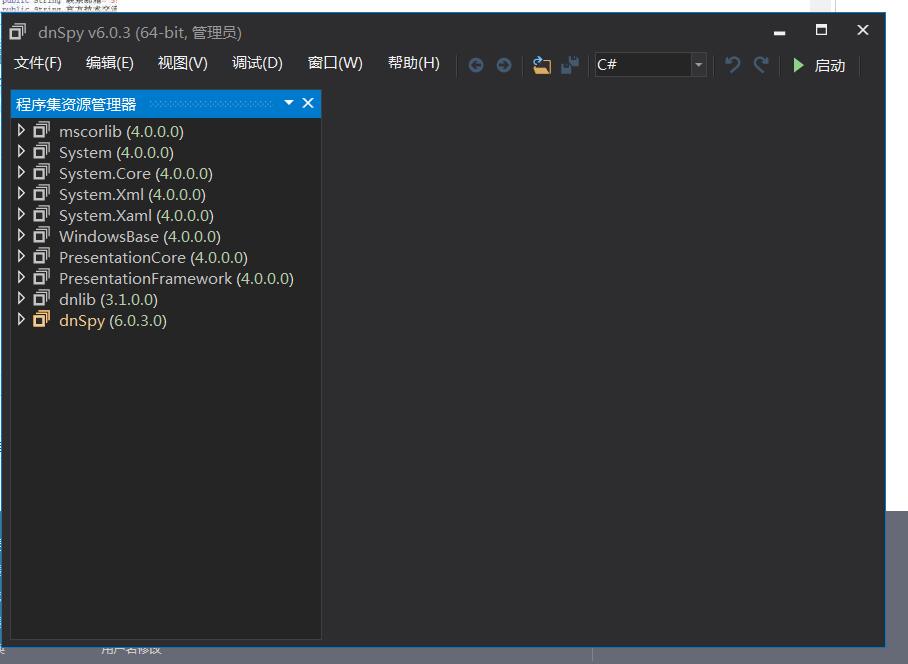Close the 程序集资源管理器 panel
The width and height of the screenshot is (908, 664).
(x=308, y=103)
